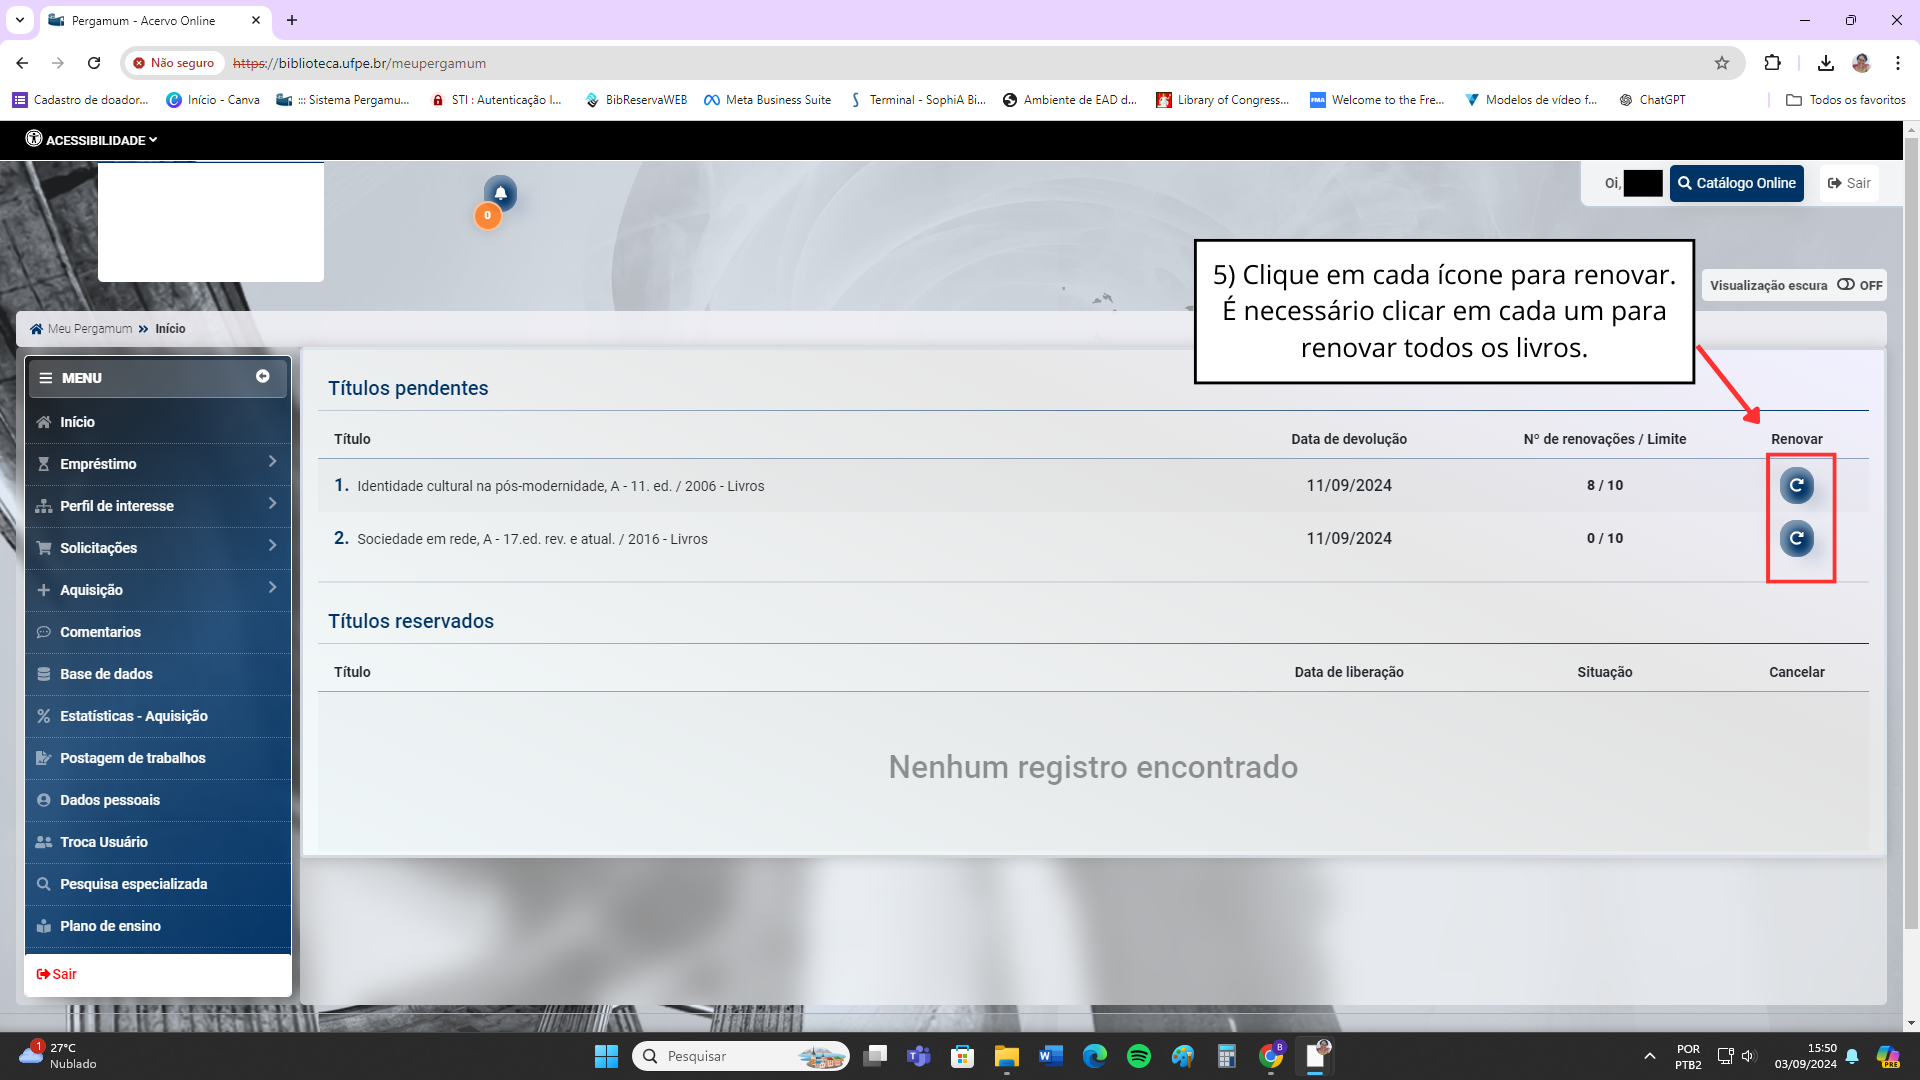Bookmark page with star icon
Screen dimensions: 1920x1080
[x=1721, y=63]
